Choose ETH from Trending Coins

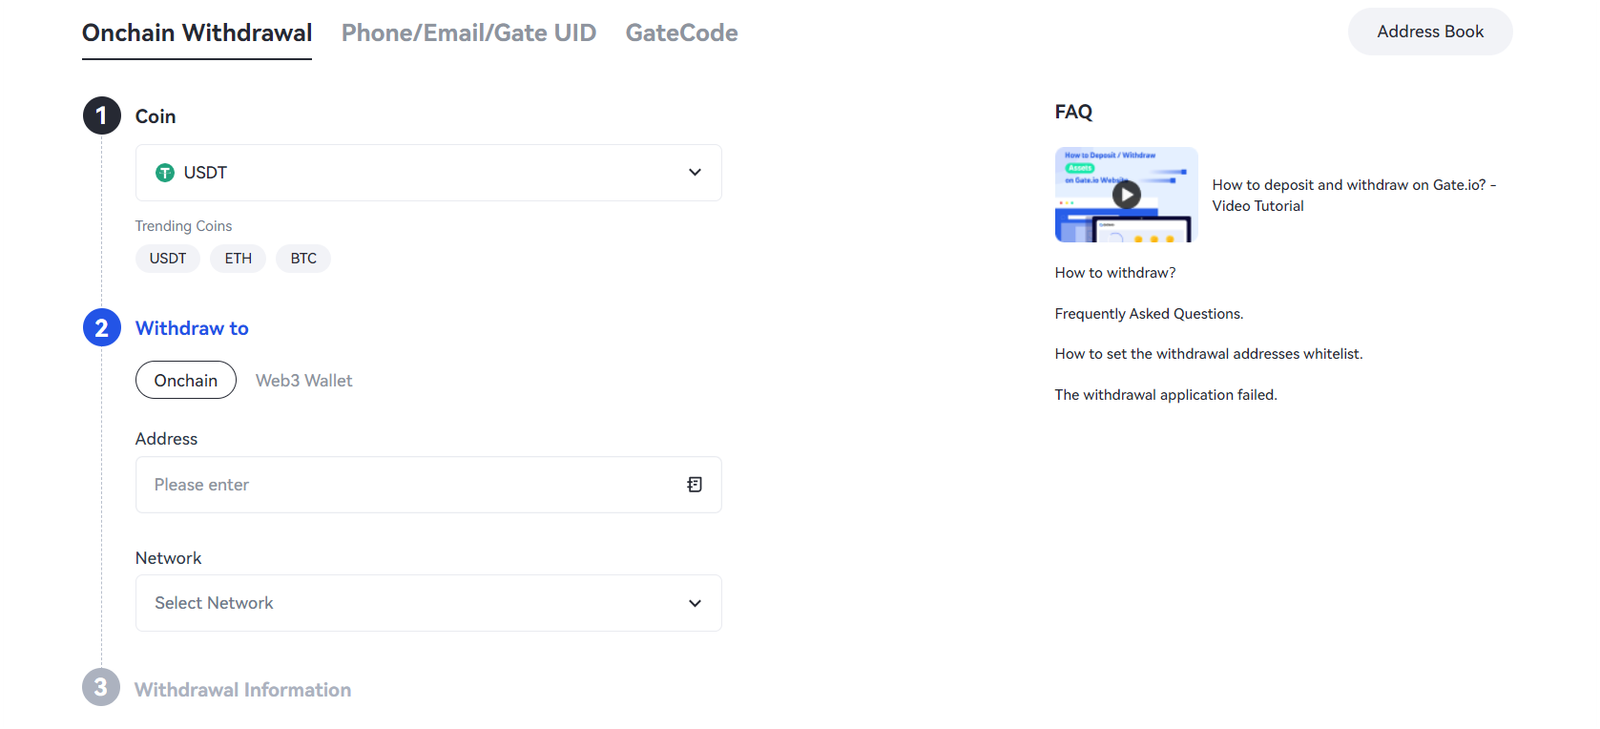(x=238, y=258)
